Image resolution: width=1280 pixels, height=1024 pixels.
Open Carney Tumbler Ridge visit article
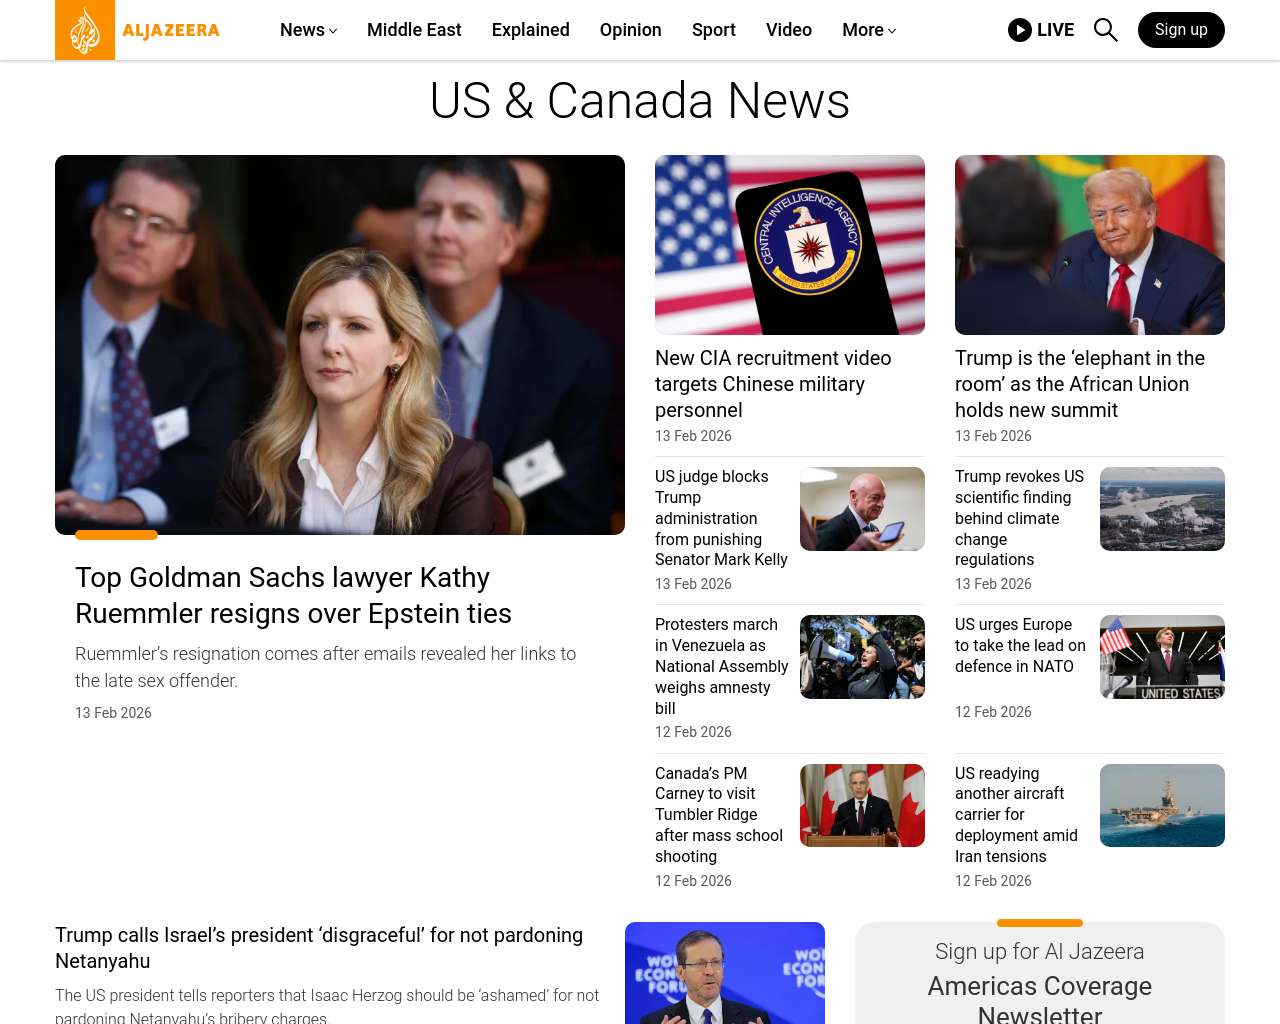(x=719, y=815)
